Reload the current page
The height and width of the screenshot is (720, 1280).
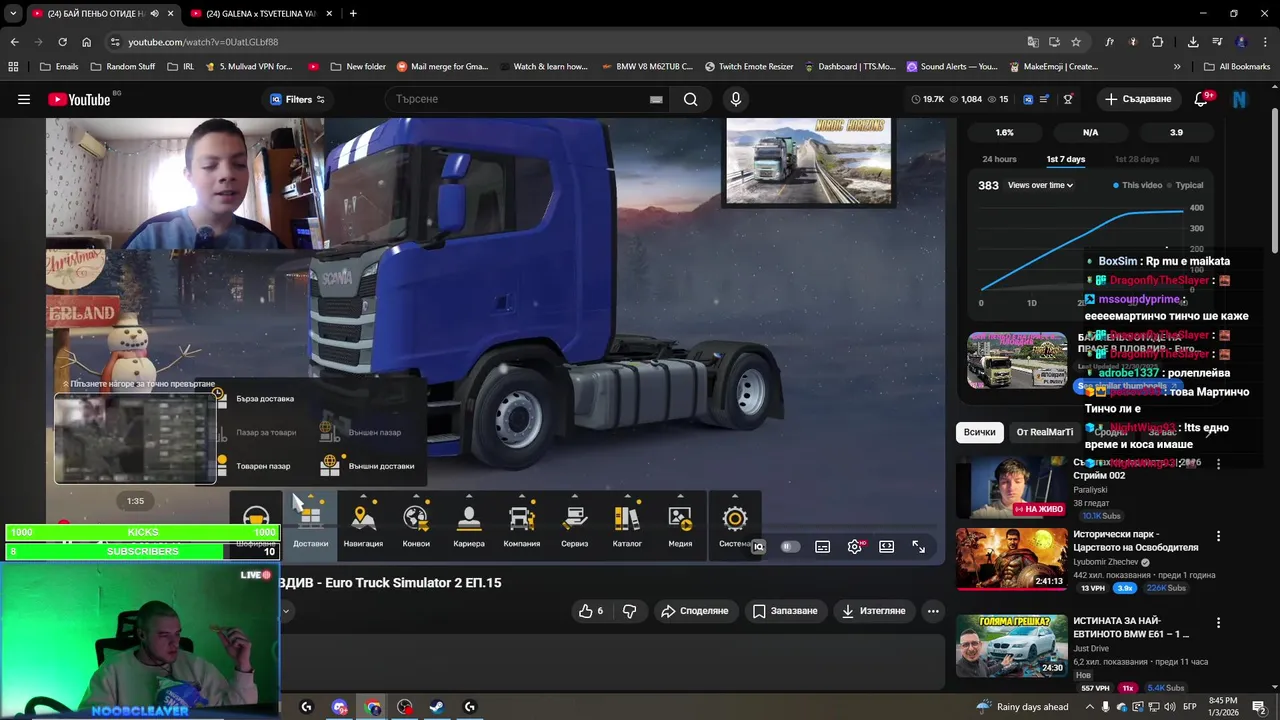(x=62, y=42)
